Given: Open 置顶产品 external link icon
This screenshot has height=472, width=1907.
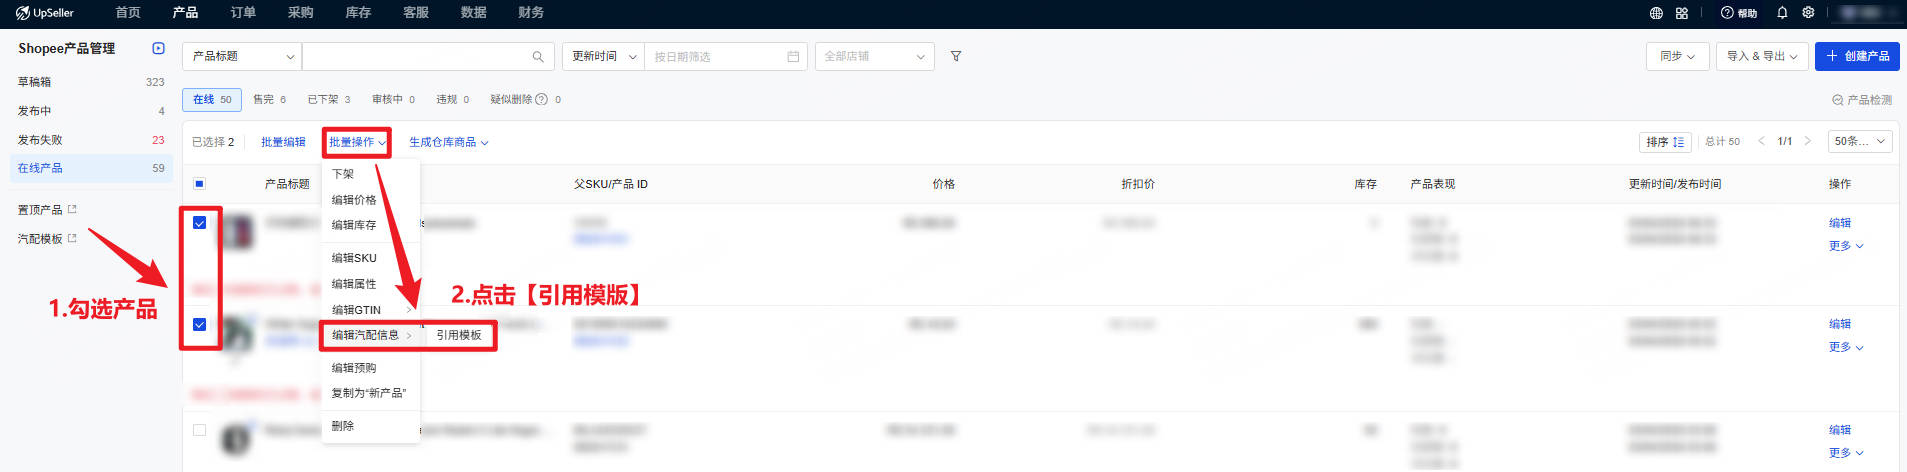Looking at the screenshot, I should 72,209.
